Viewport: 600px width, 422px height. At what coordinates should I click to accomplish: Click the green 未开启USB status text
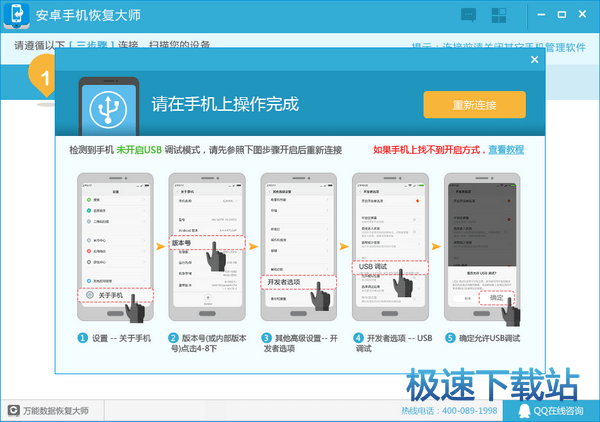139,150
